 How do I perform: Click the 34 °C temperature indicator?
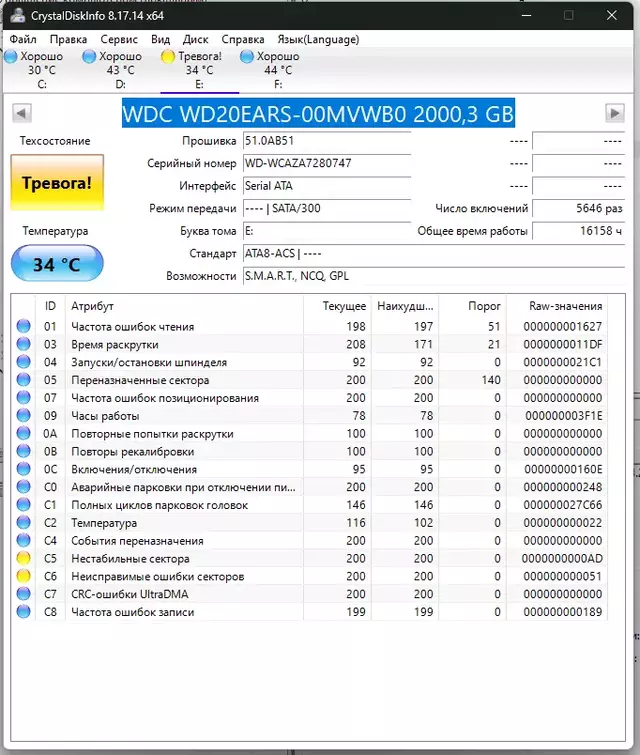pyautogui.click(x=57, y=264)
